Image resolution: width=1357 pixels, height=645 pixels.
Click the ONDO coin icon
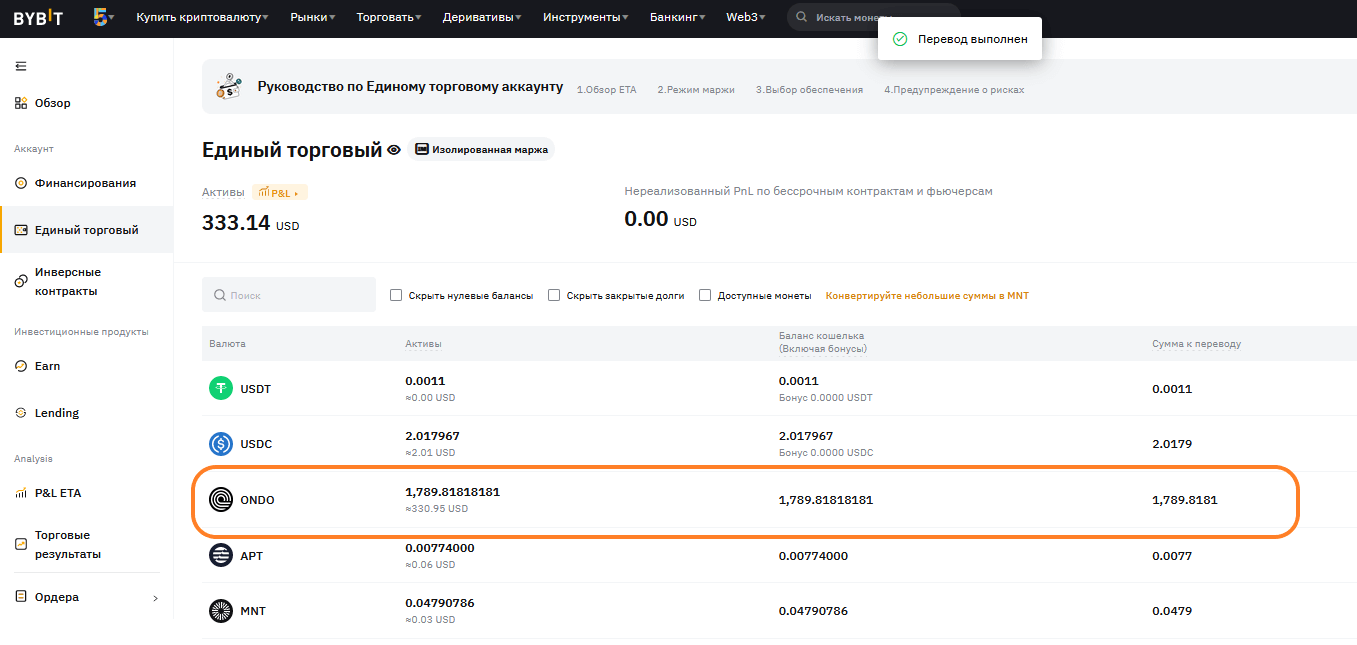pyautogui.click(x=221, y=500)
